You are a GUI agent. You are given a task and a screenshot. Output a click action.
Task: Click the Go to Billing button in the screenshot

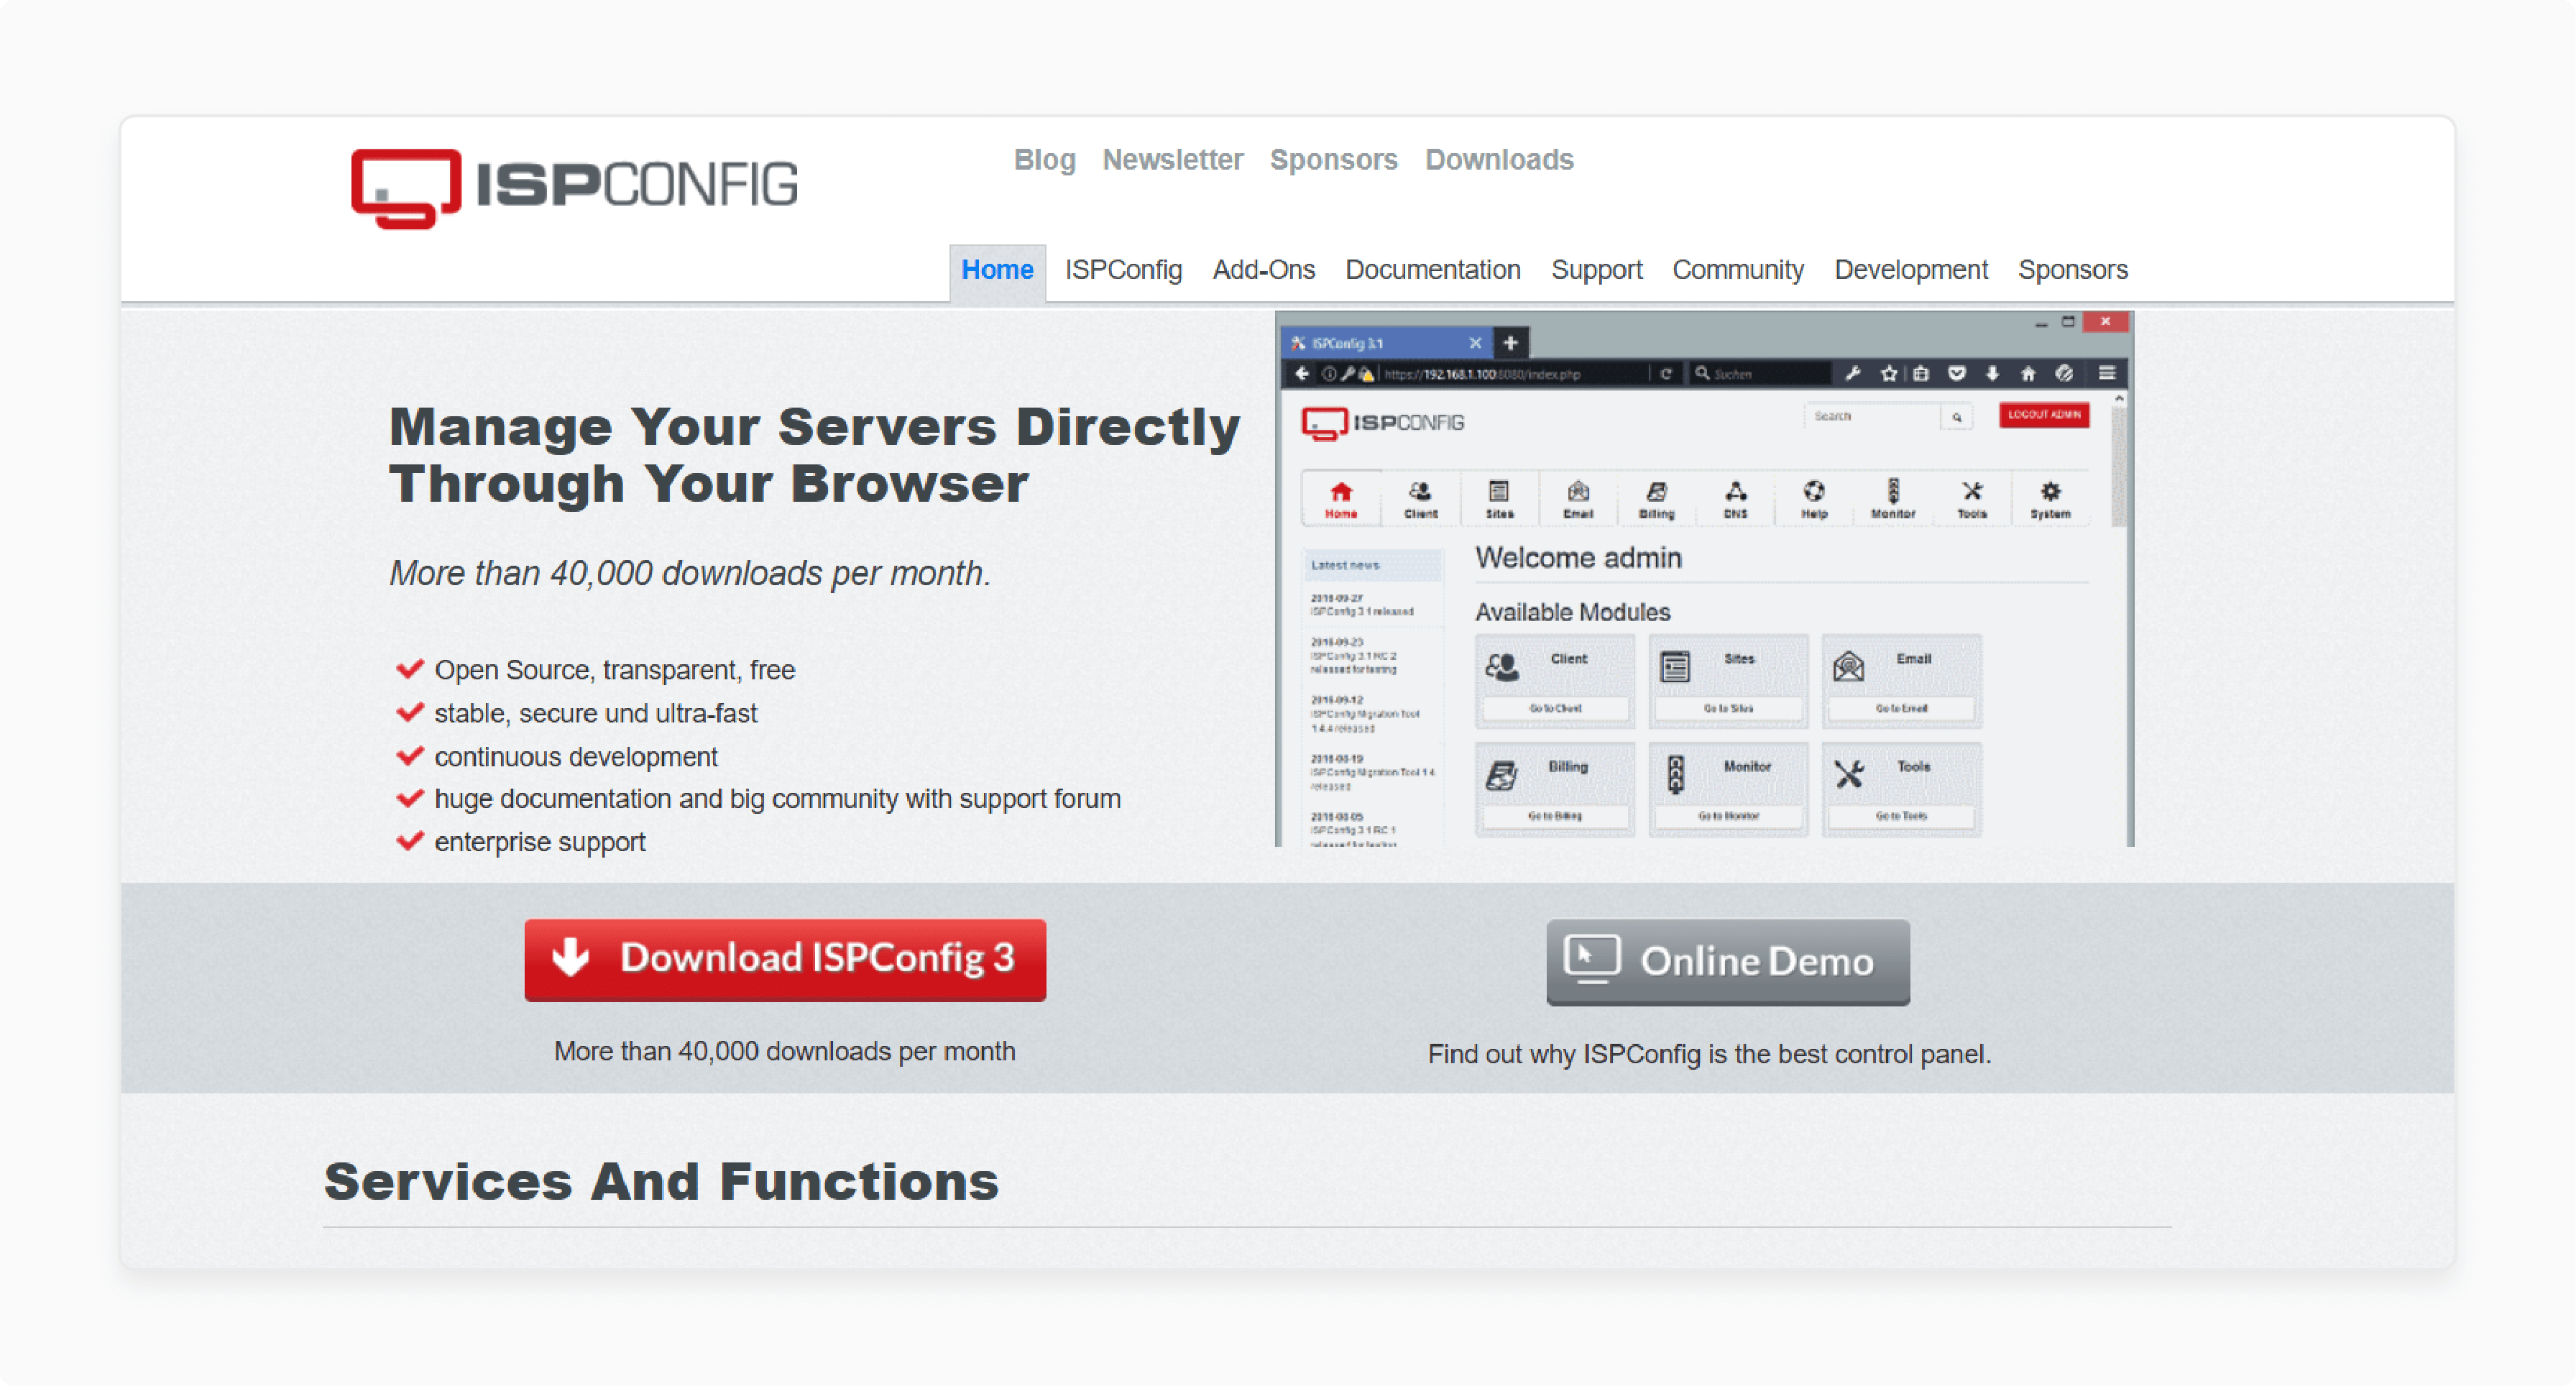click(1554, 816)
